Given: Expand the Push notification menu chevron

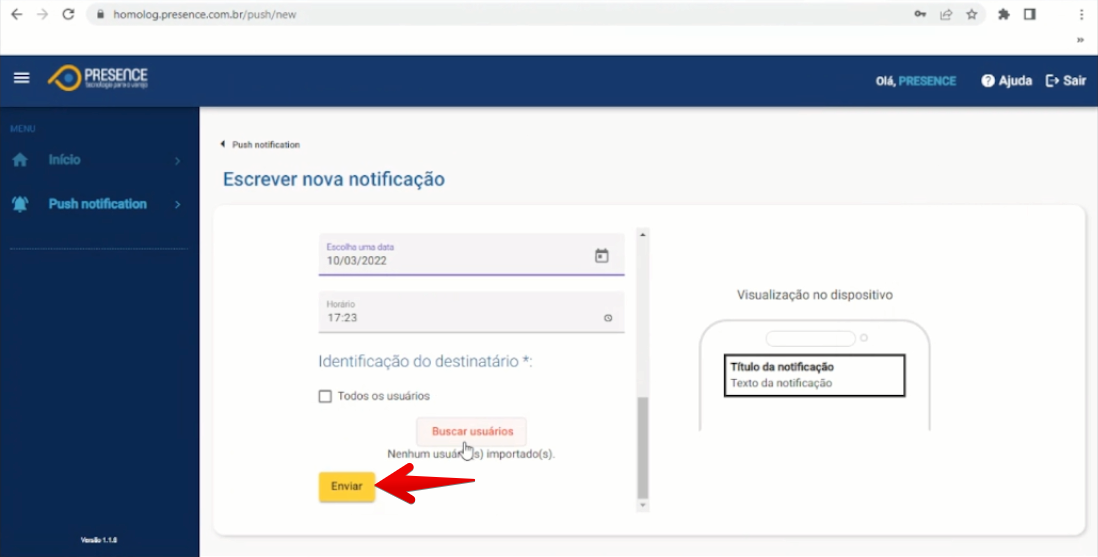Looking at the screenshot, I should pos(178,205).
